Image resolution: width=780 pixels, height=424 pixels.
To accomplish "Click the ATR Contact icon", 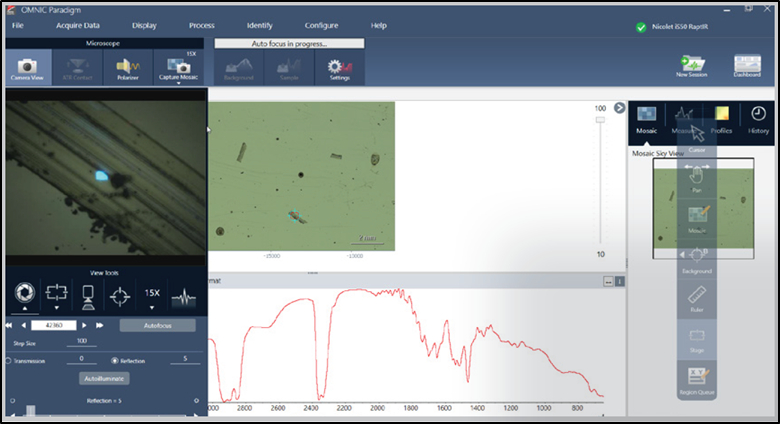I will pos(77,68).
